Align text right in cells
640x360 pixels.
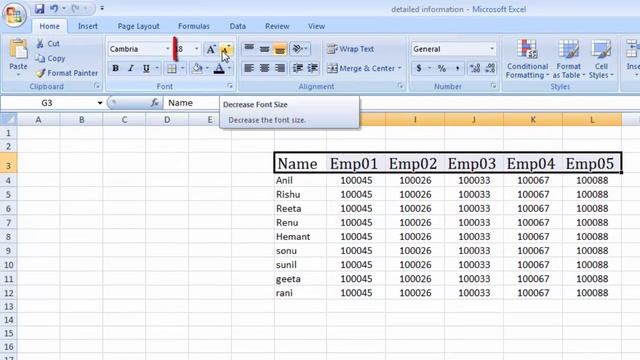pos(280,68)
